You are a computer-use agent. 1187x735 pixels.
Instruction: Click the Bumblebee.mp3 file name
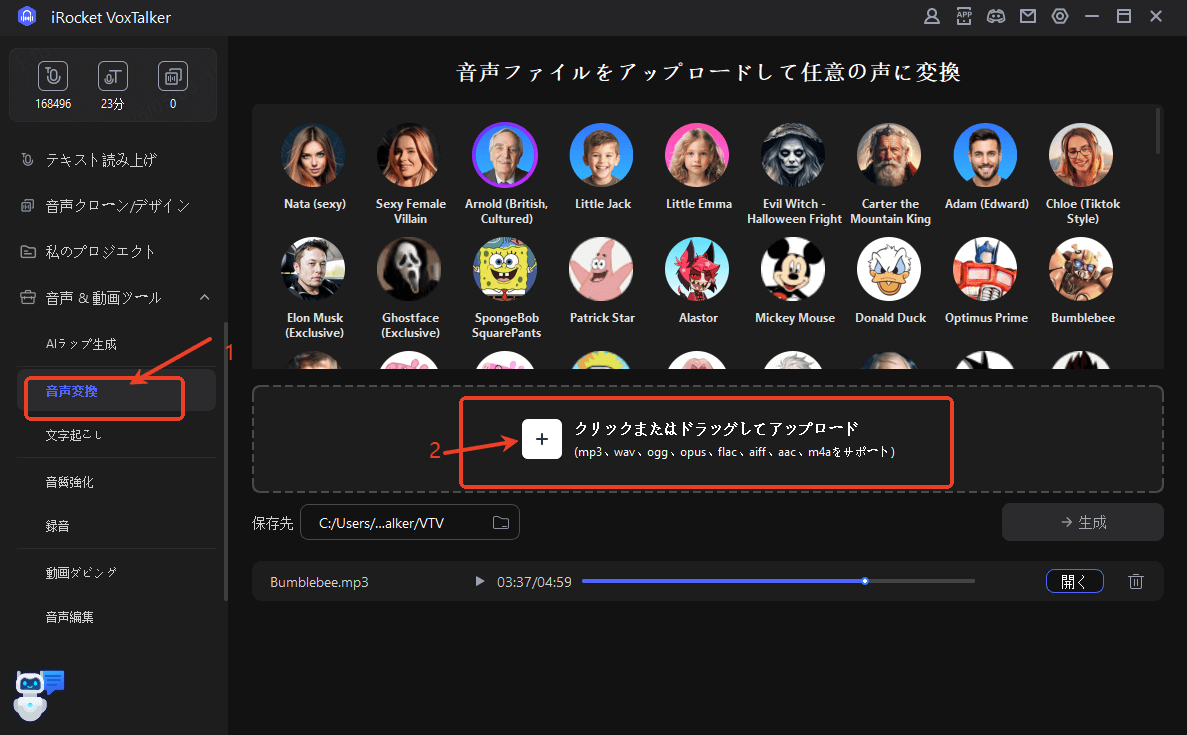319,582
